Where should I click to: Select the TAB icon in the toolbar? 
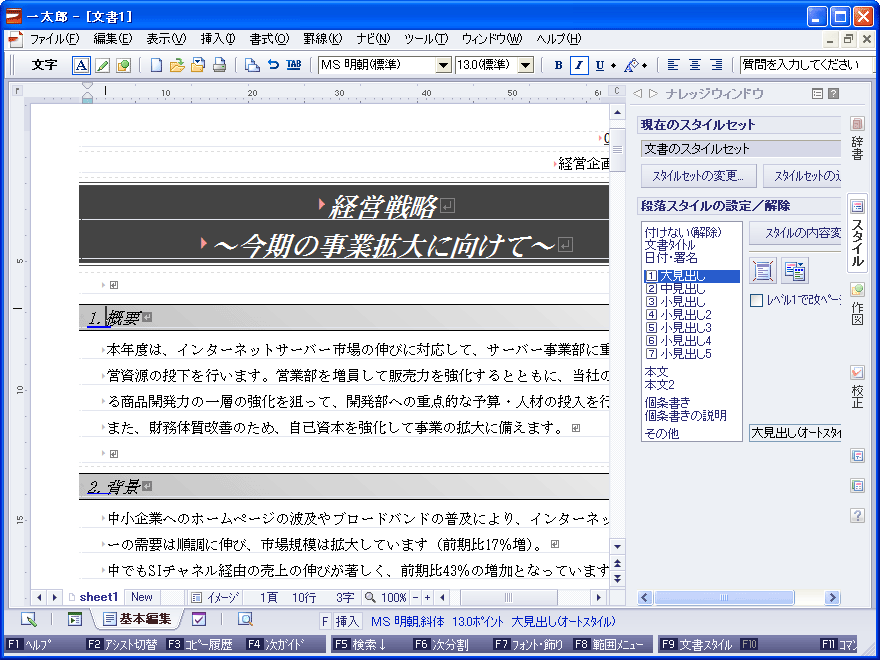pos(293,64)
